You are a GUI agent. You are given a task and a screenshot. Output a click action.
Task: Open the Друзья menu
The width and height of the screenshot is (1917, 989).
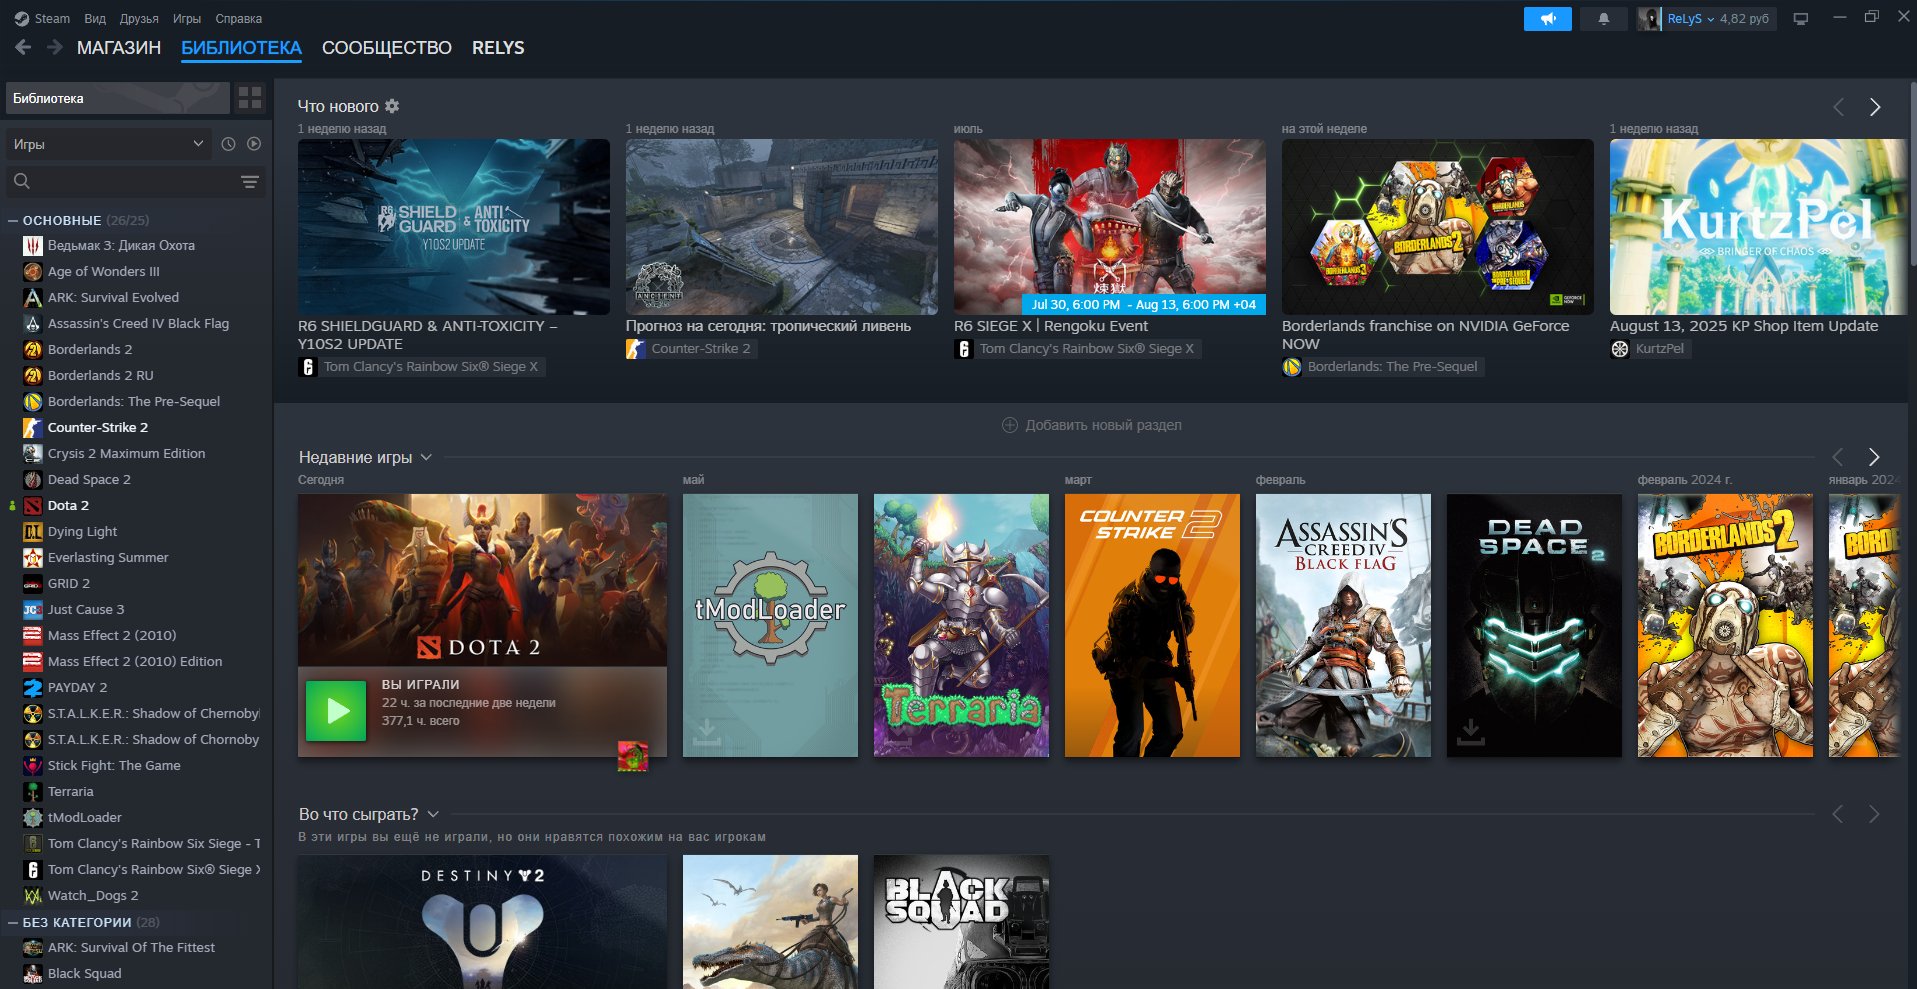coord(139,19)
